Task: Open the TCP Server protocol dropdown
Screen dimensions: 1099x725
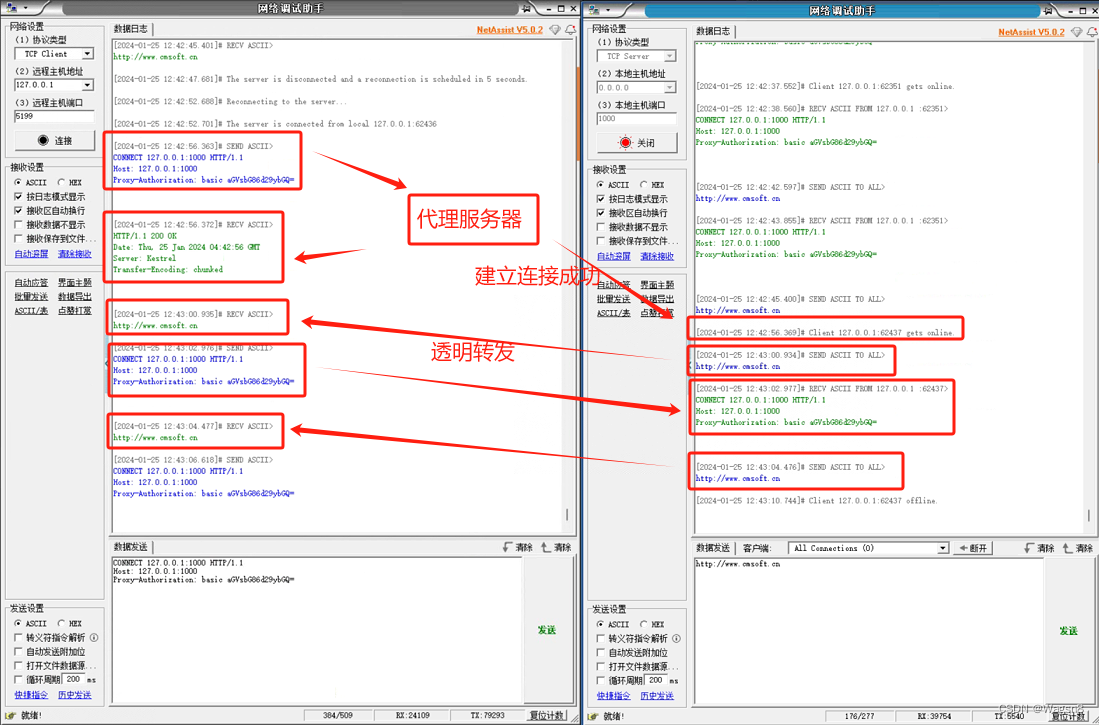Action: (670, 56)
